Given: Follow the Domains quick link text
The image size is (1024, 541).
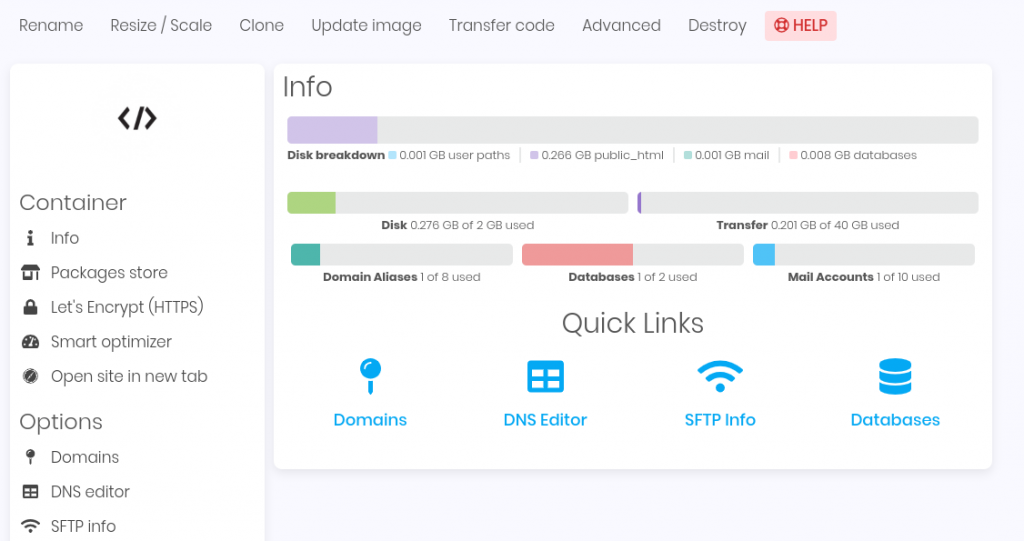Looking at the screenshot, I should click(370, 419).
